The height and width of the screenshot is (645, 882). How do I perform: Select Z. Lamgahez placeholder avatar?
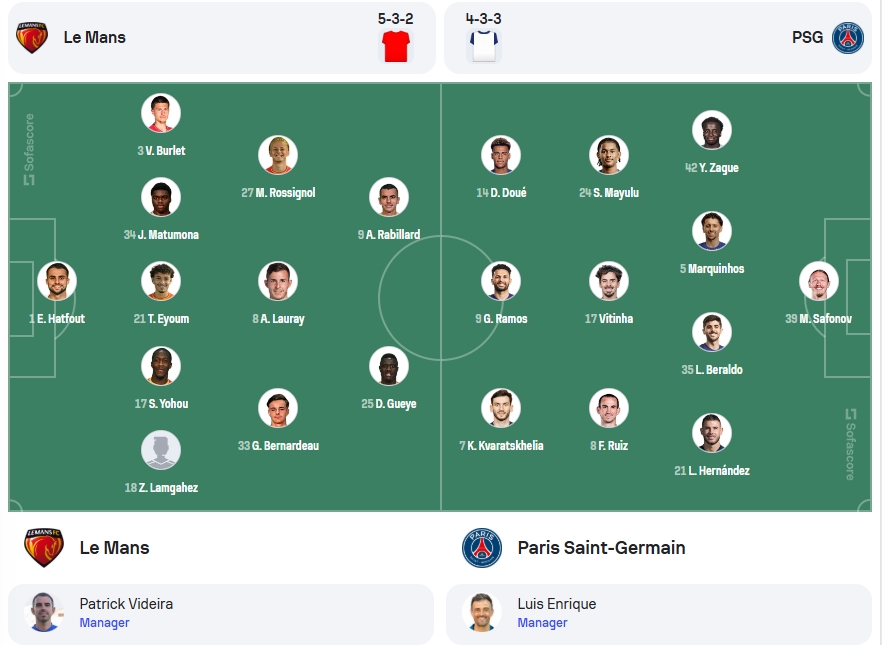click(x=161, y=450)
